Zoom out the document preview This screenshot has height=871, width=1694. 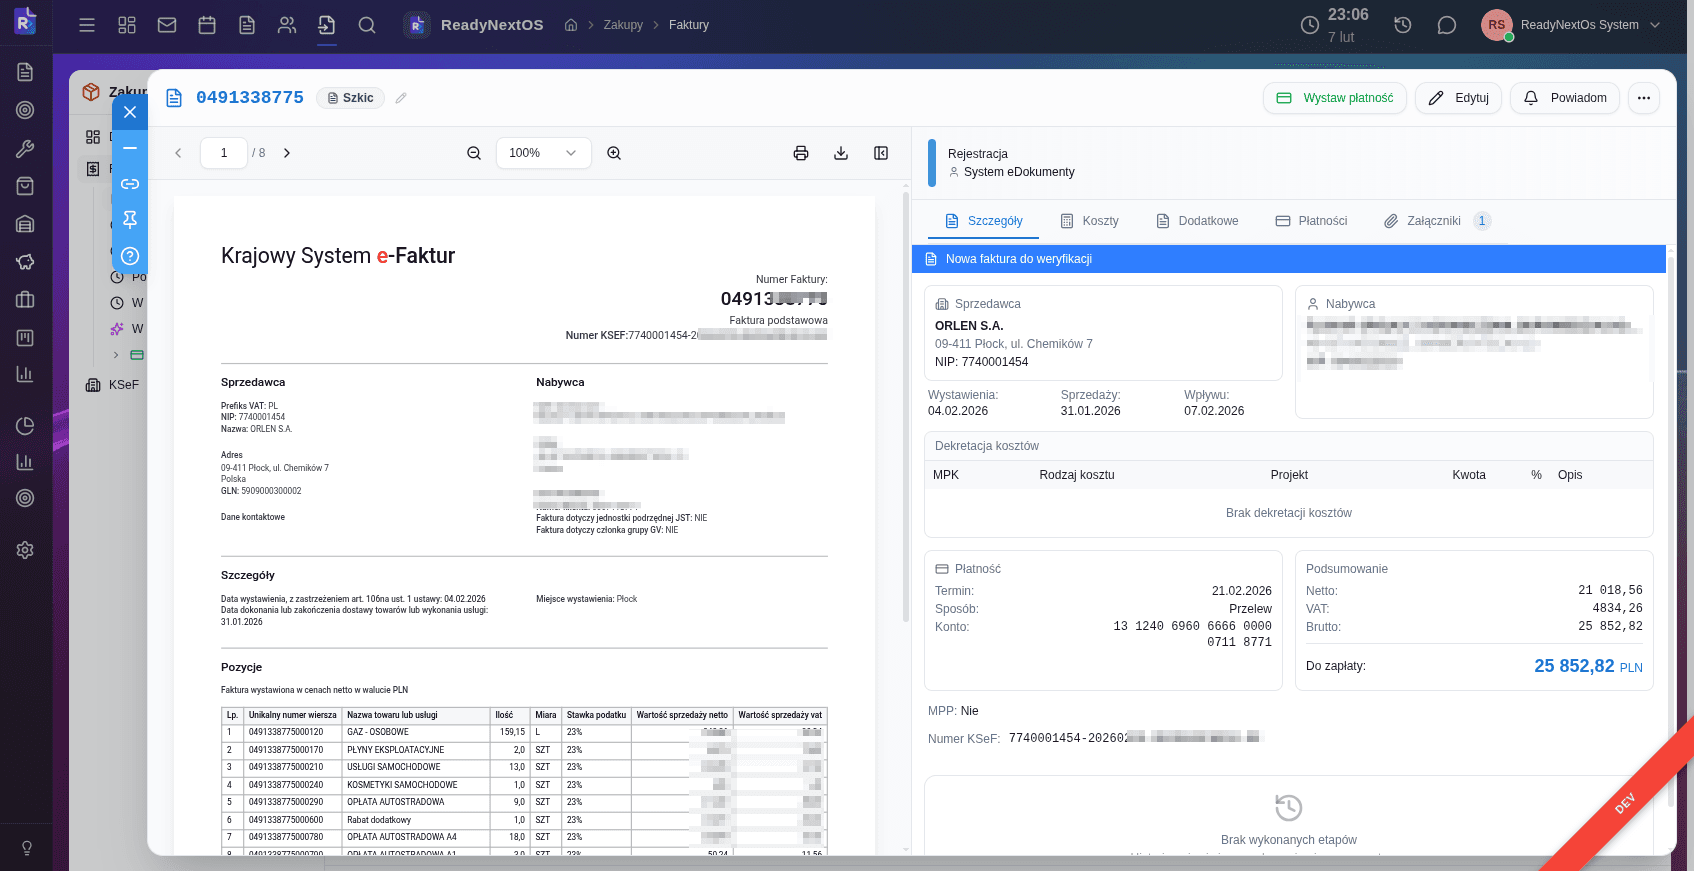pos(474,153)
